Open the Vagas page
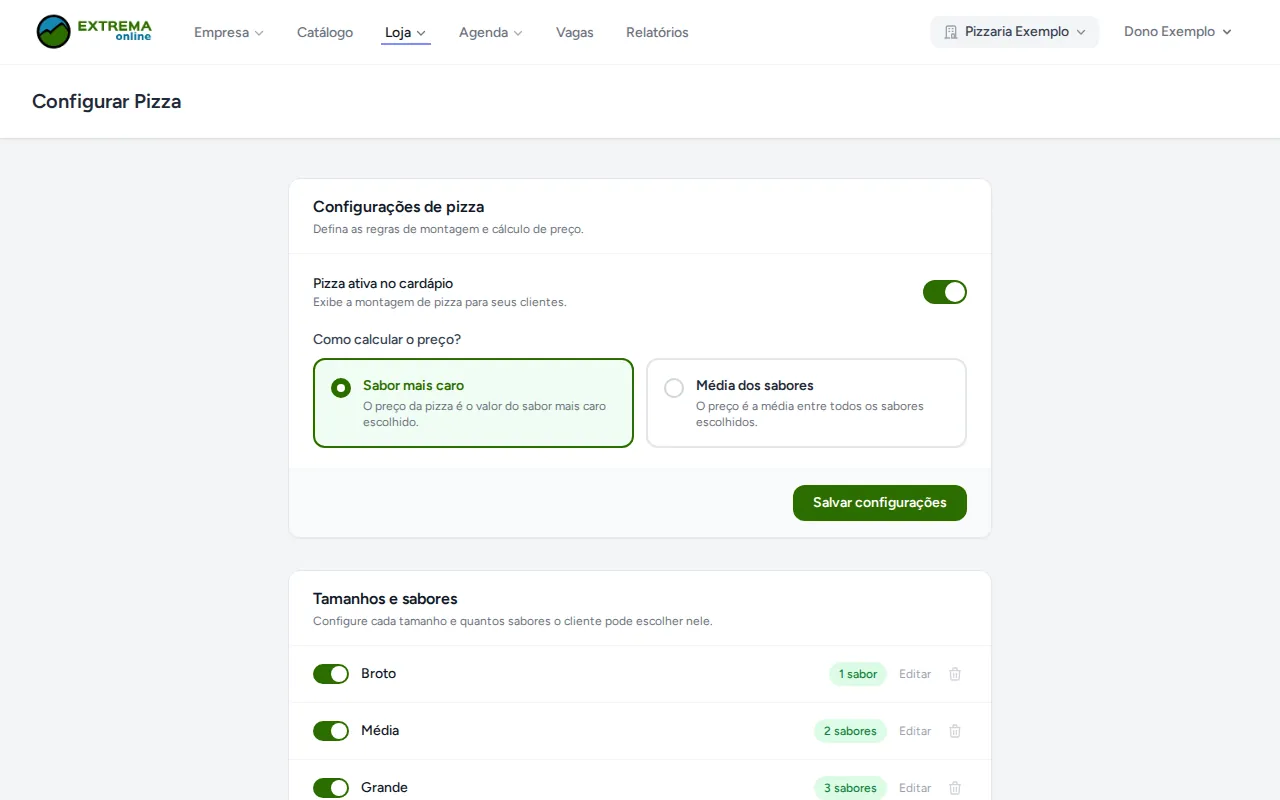The image size is (1280, 800). pyautogui.click(x=575, y=32)
